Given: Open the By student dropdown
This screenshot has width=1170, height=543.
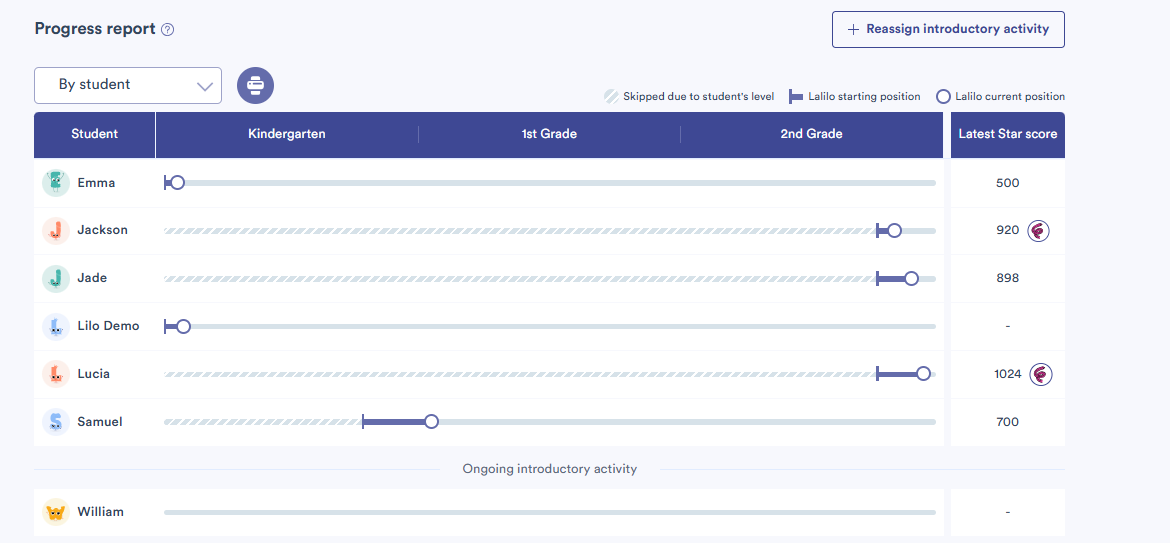Looking at the screenshot, I should click(x=128, y=85).
